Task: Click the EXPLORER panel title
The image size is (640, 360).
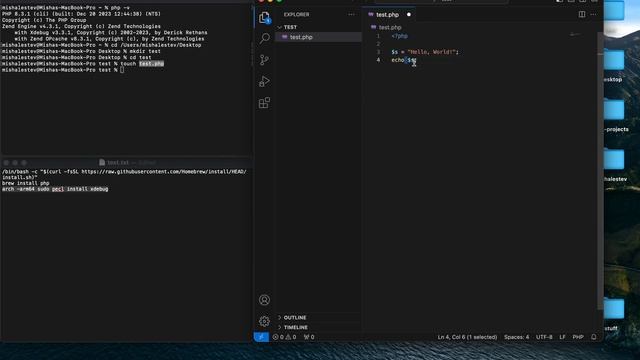Action: click(x=296, y=14)
